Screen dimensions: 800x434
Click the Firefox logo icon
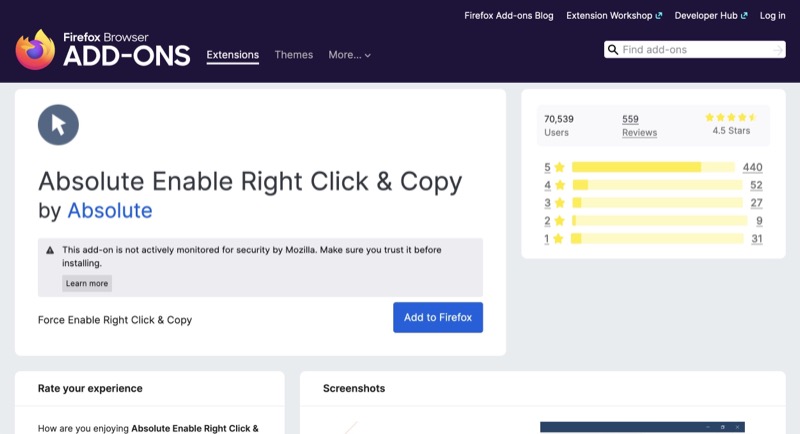click(35, 49)
